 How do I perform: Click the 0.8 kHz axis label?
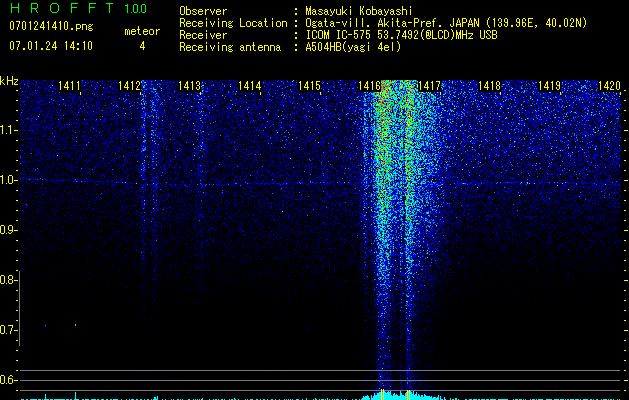pos(8,280)
